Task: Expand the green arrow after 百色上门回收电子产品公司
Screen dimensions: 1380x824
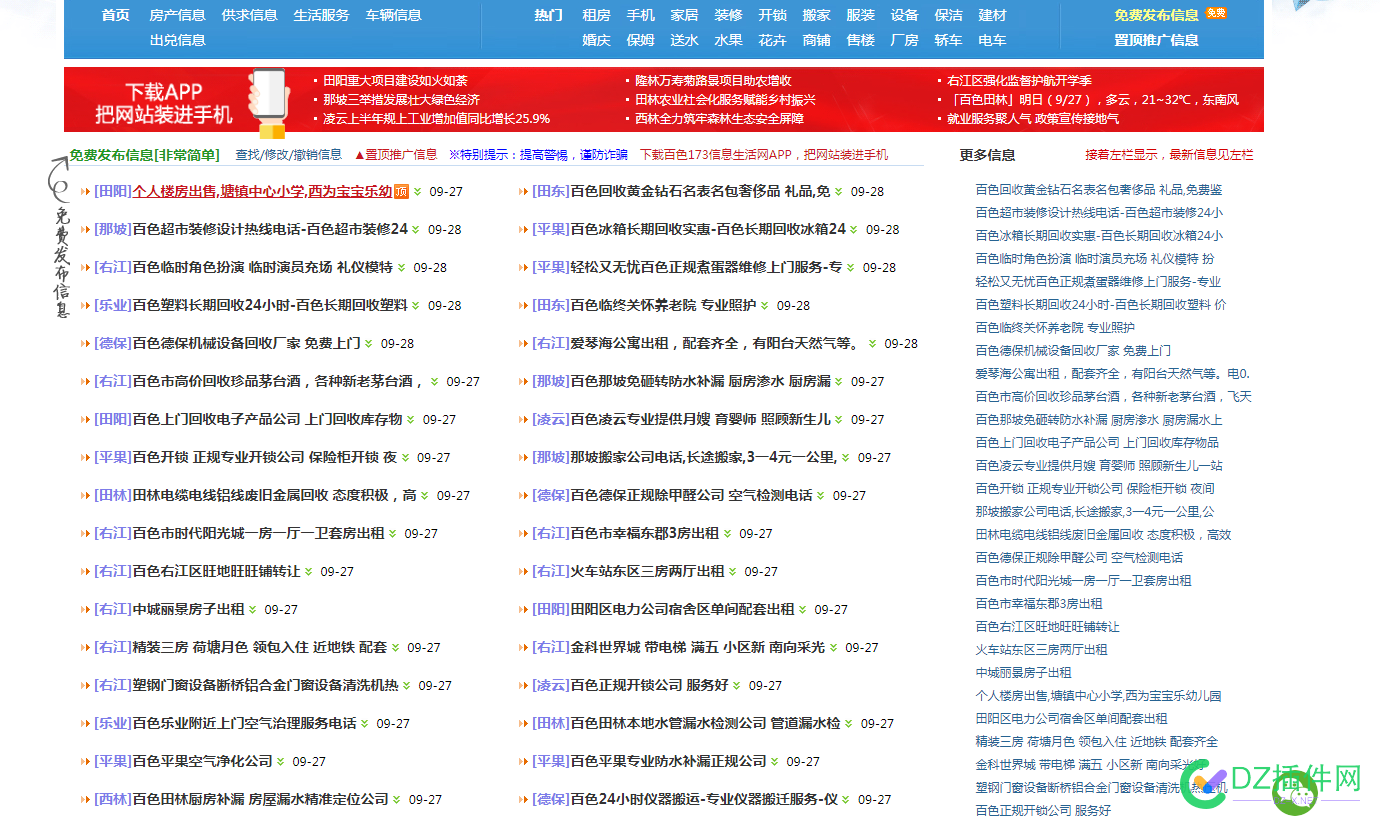Action: coord(411,420)
